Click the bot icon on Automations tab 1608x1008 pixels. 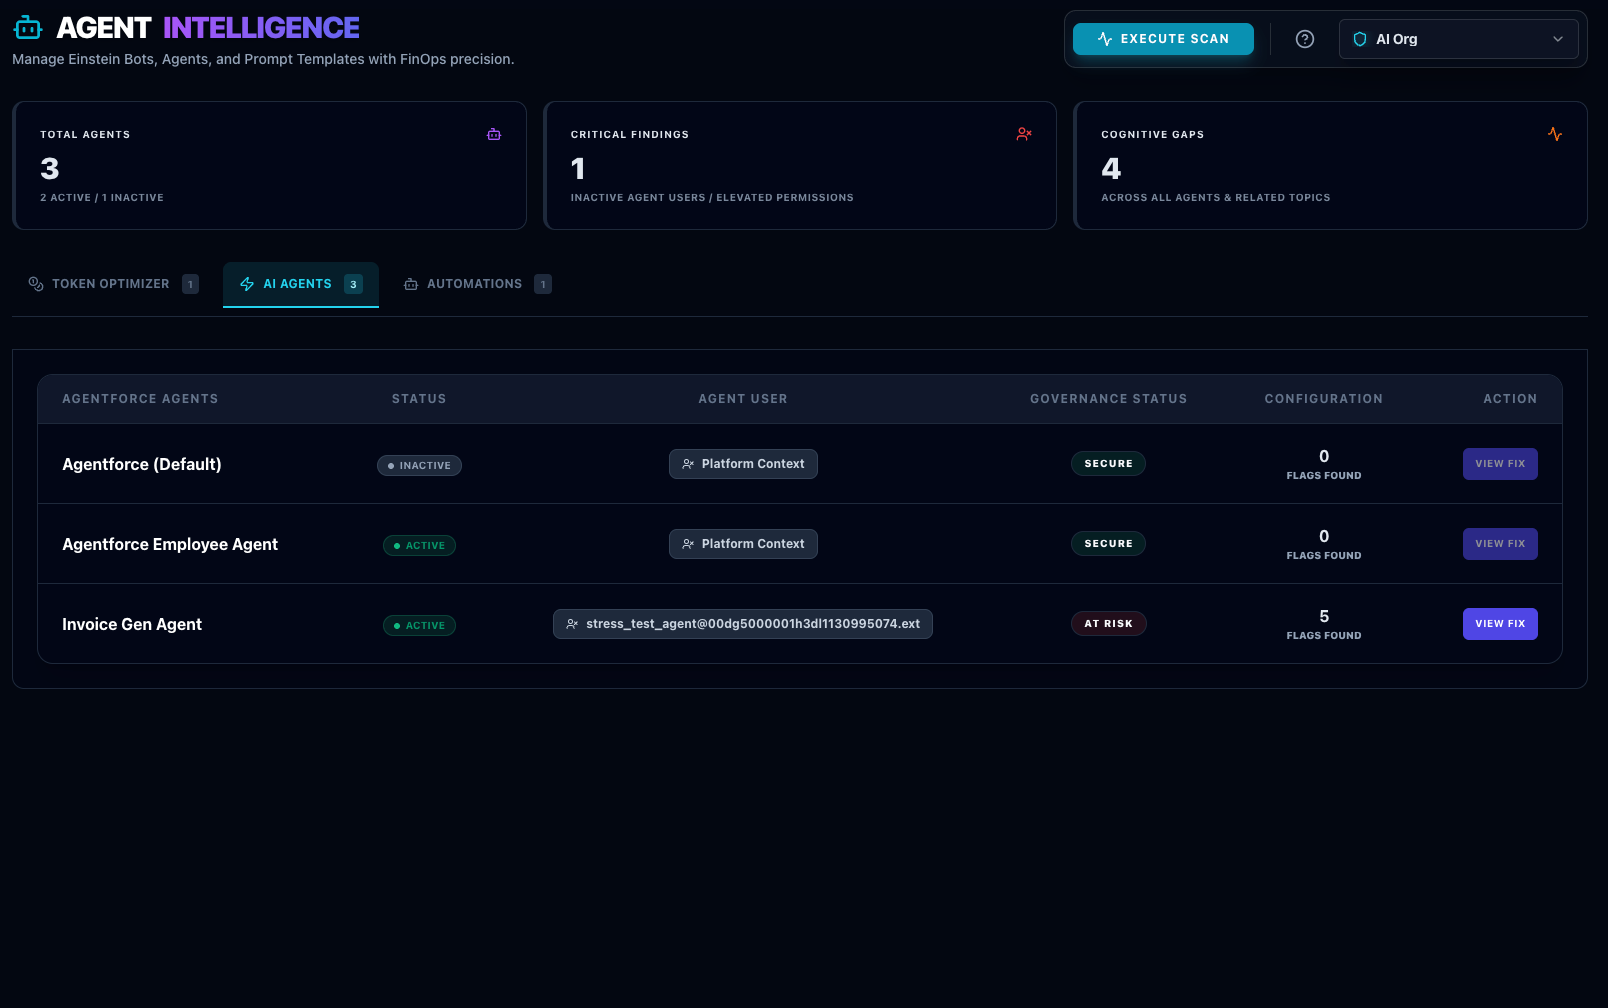pos(411,284)
